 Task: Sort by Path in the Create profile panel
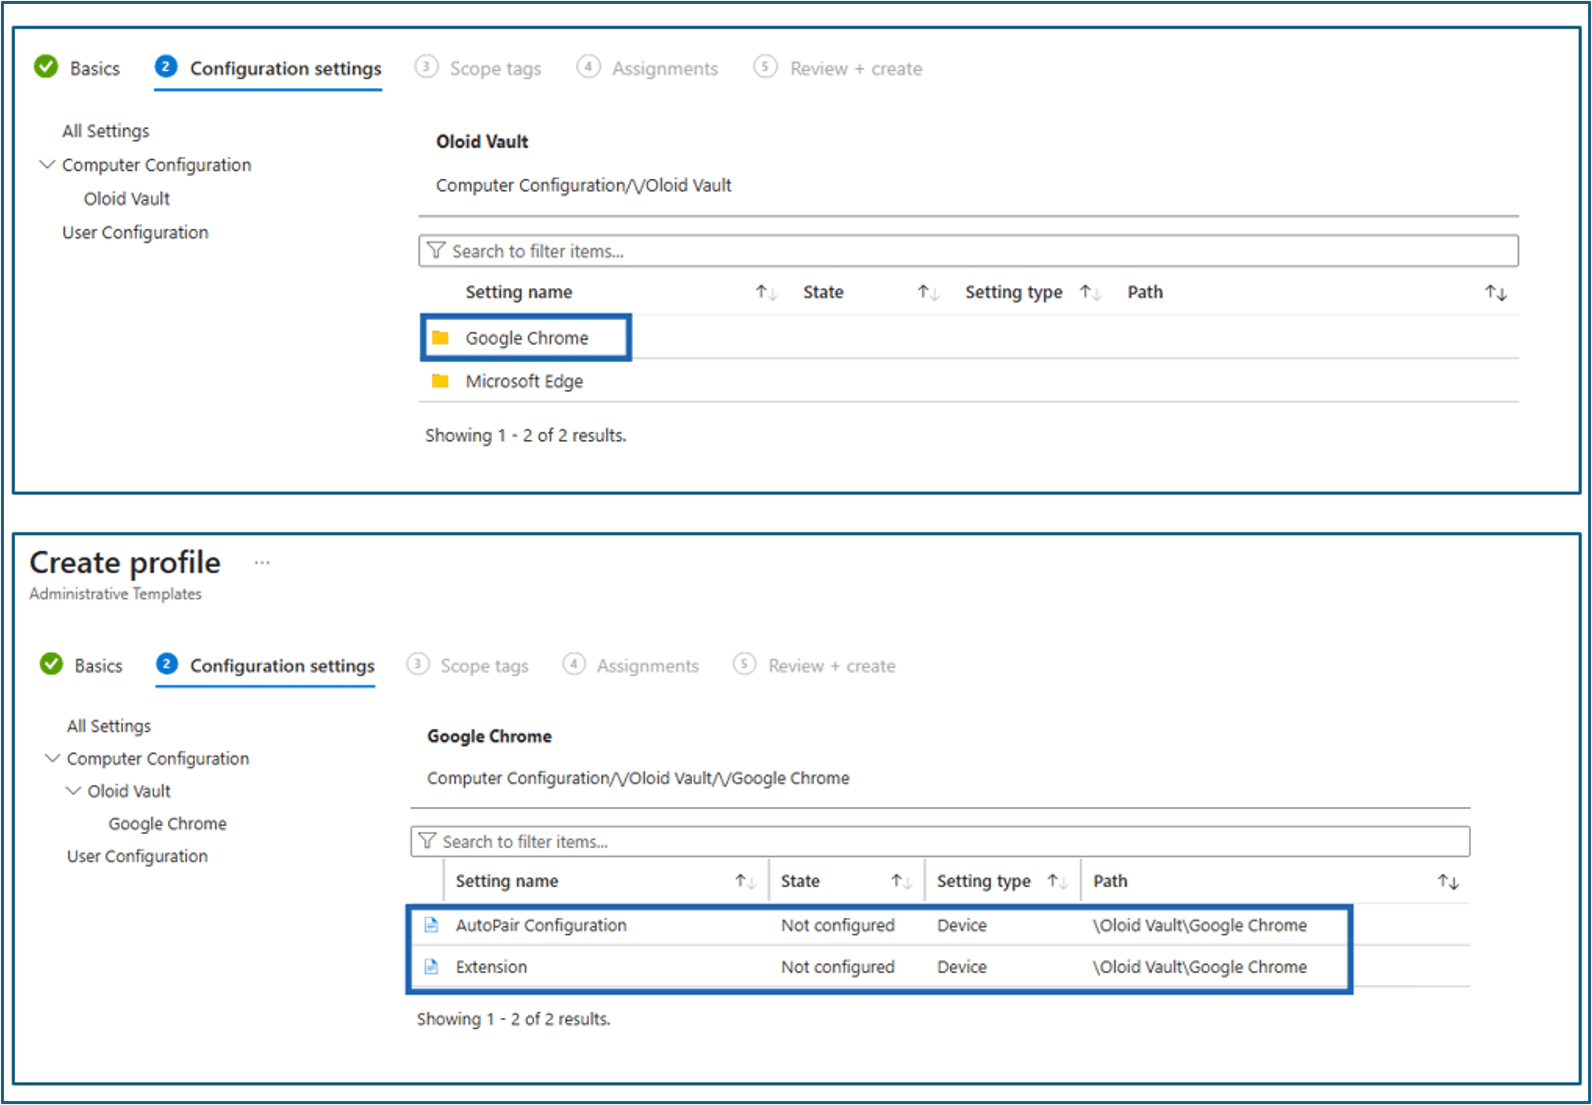[x=1448, y=881]
